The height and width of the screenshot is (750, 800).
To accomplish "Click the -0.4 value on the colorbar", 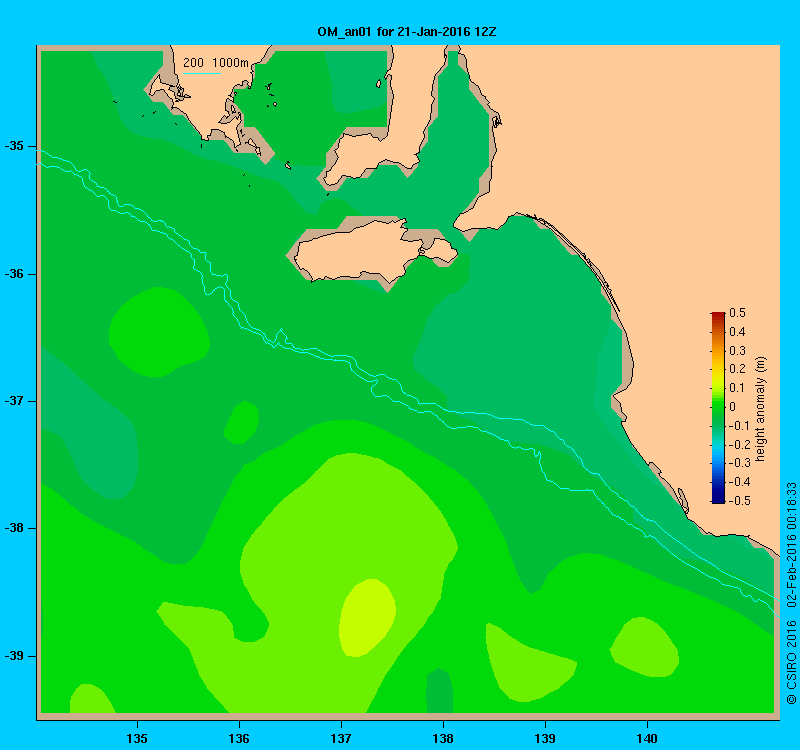I will tap(738, 482).
